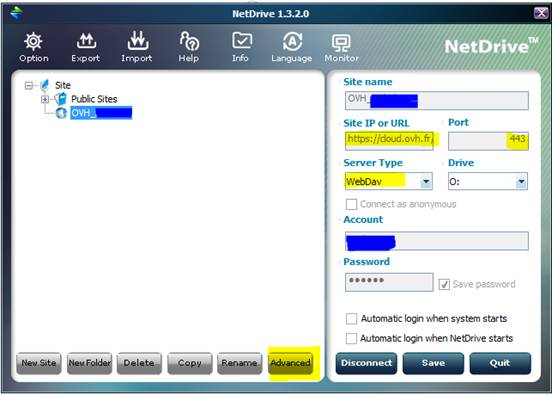This screenshot has width=552, height=395.
Task: Enable Connect as anonymous checkbox
Action: coord(351,204)
